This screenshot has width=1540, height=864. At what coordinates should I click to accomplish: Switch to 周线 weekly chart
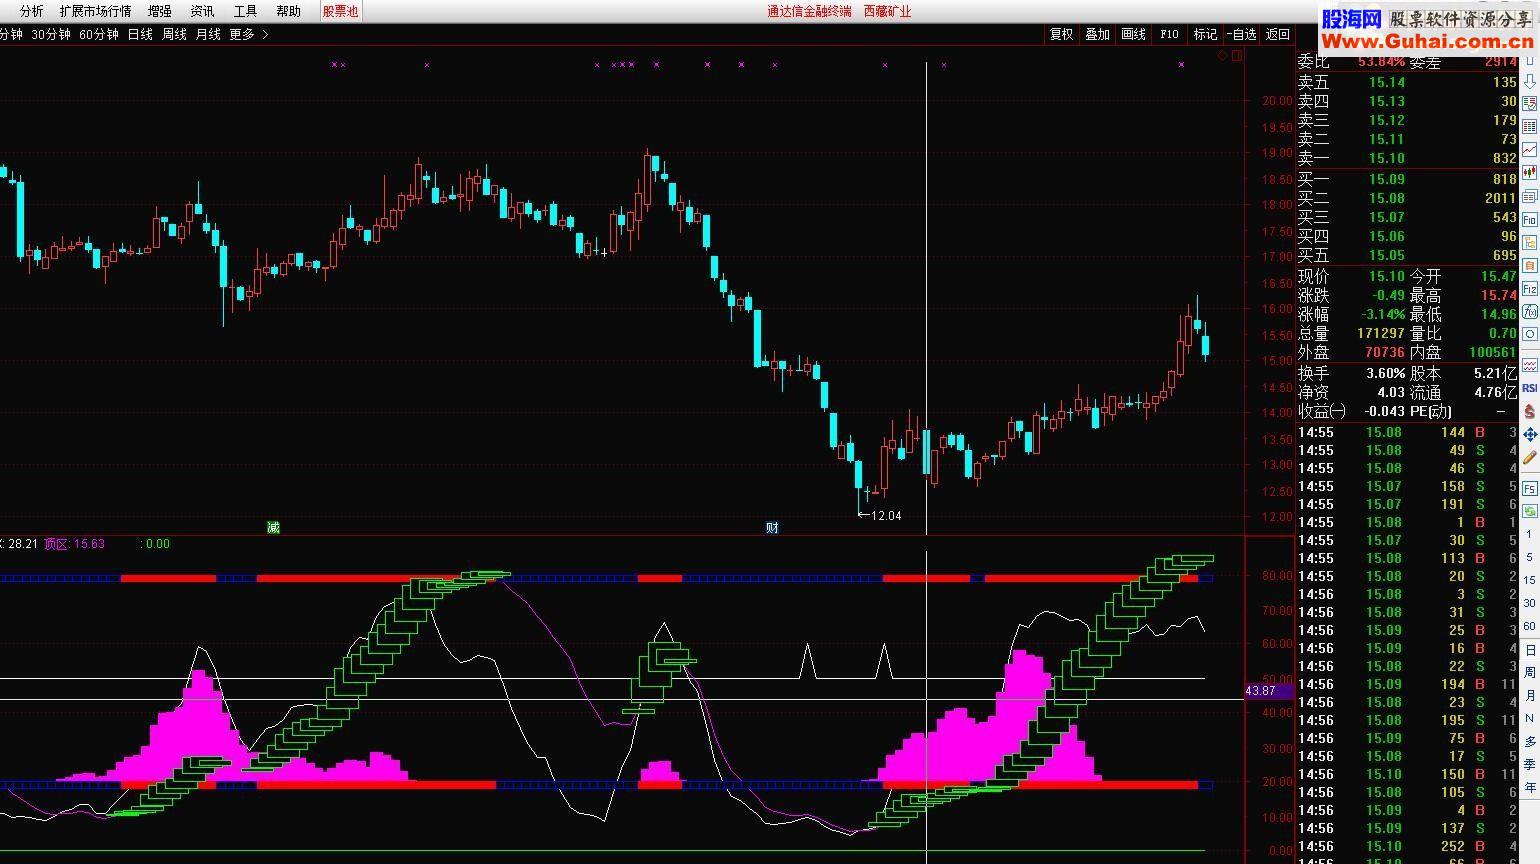(174, 34)
